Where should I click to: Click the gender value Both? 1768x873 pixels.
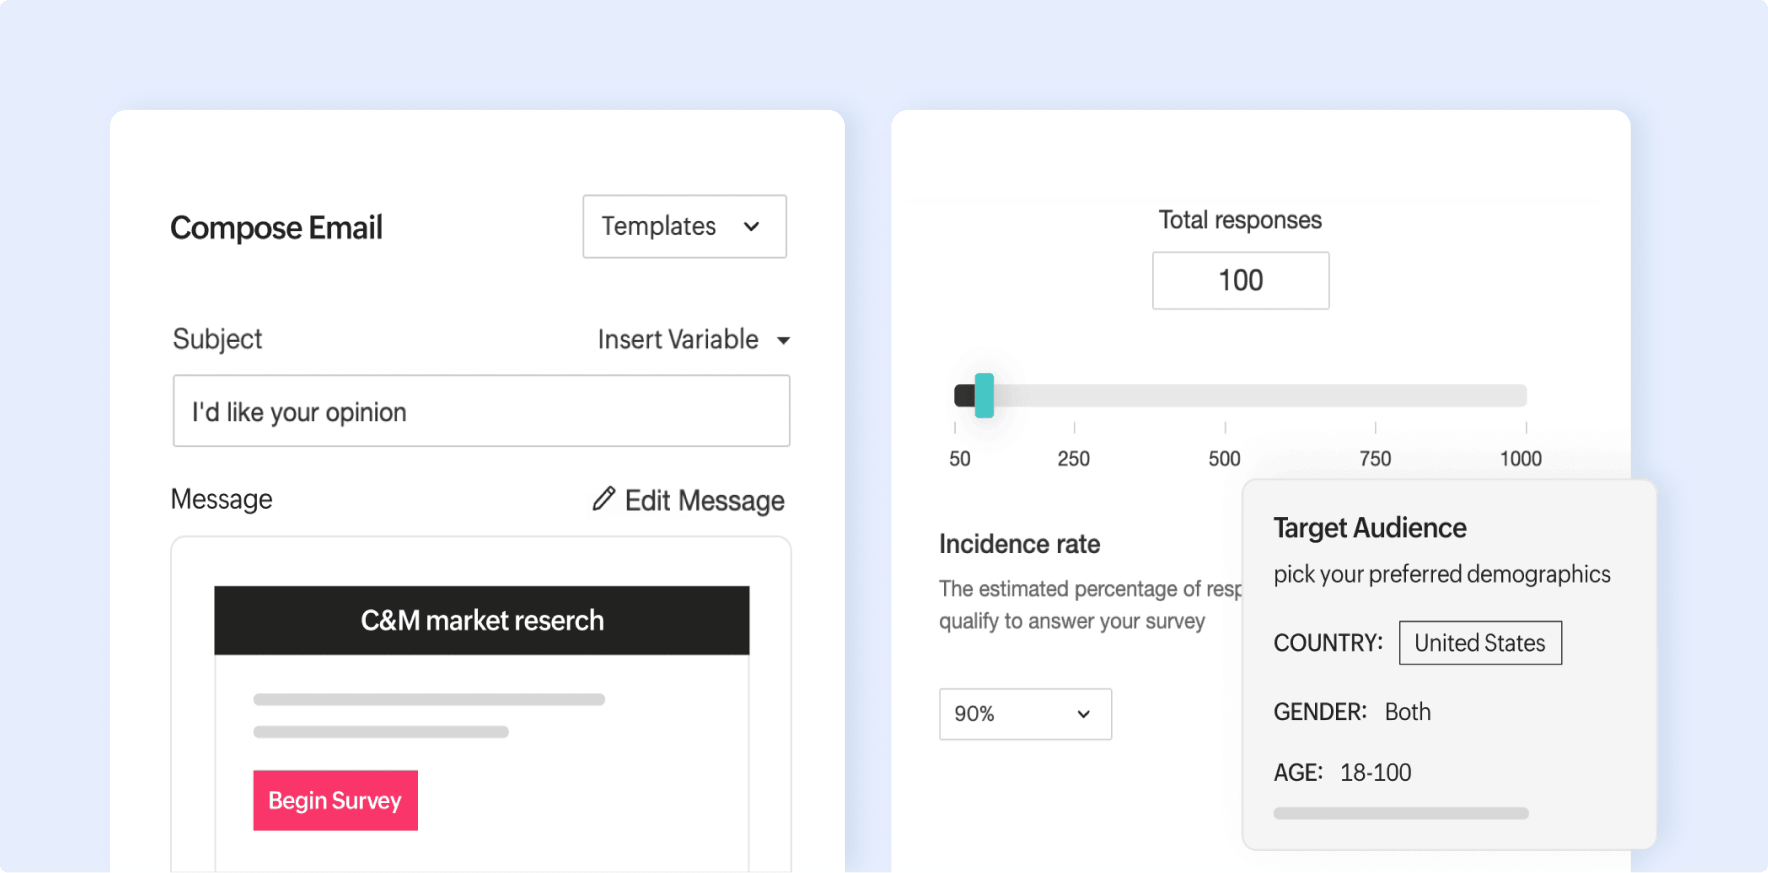click(1407, 712)
